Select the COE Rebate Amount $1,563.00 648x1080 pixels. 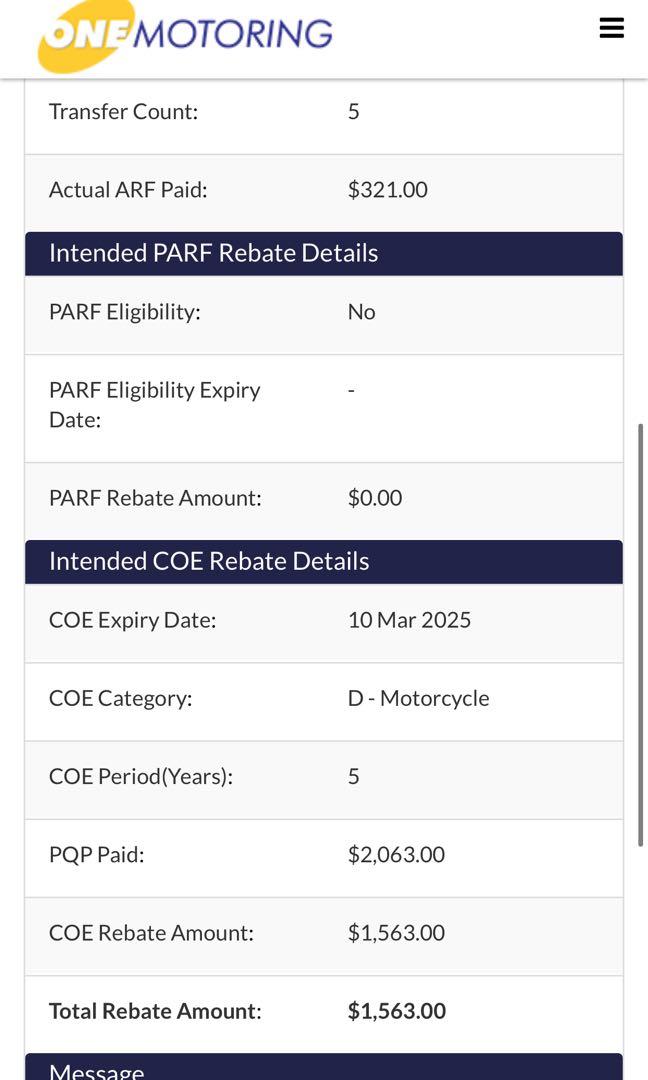pos(397,932)
